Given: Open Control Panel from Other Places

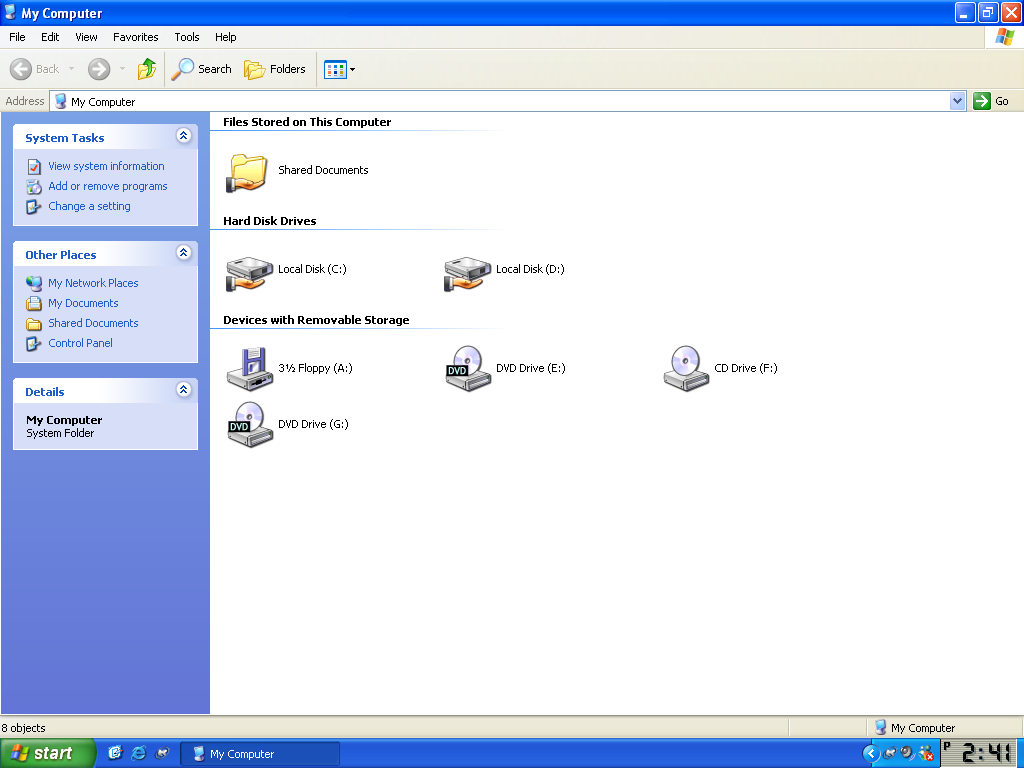Looking at the screenshot, I should pos(80,343).
